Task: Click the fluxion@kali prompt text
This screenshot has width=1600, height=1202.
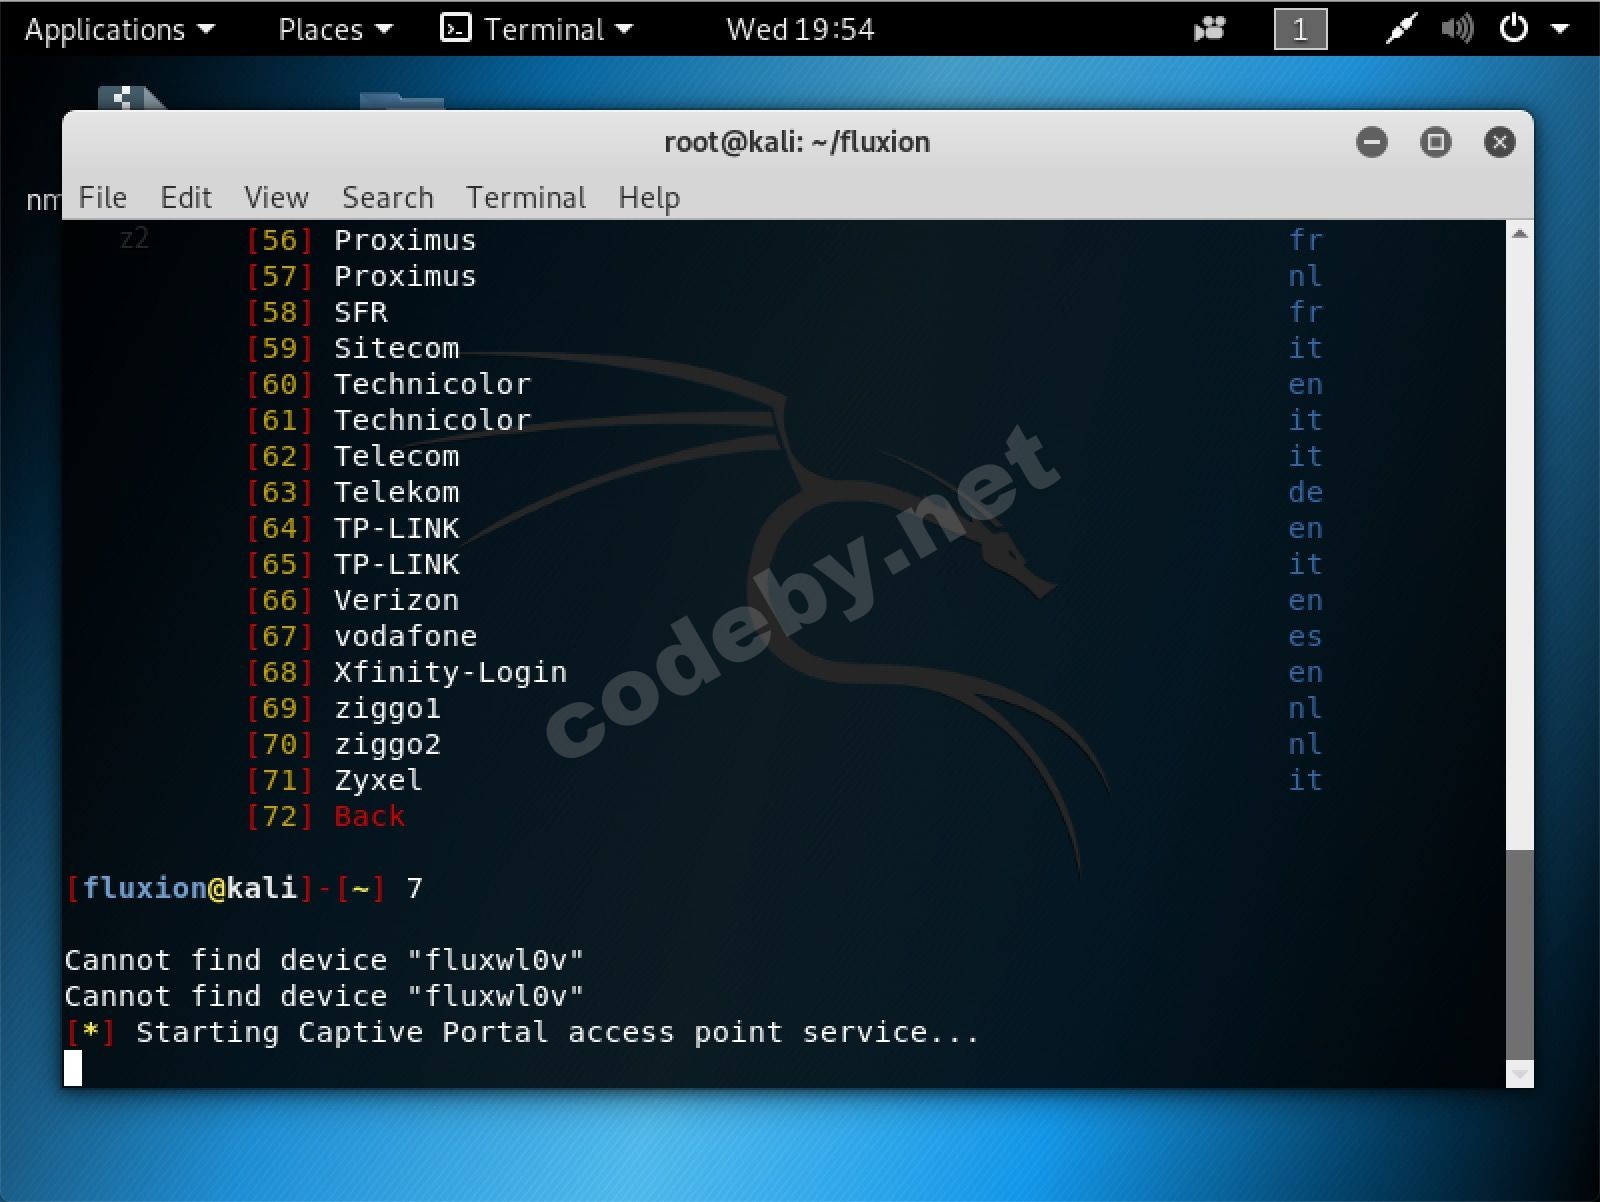Action: 190,888
